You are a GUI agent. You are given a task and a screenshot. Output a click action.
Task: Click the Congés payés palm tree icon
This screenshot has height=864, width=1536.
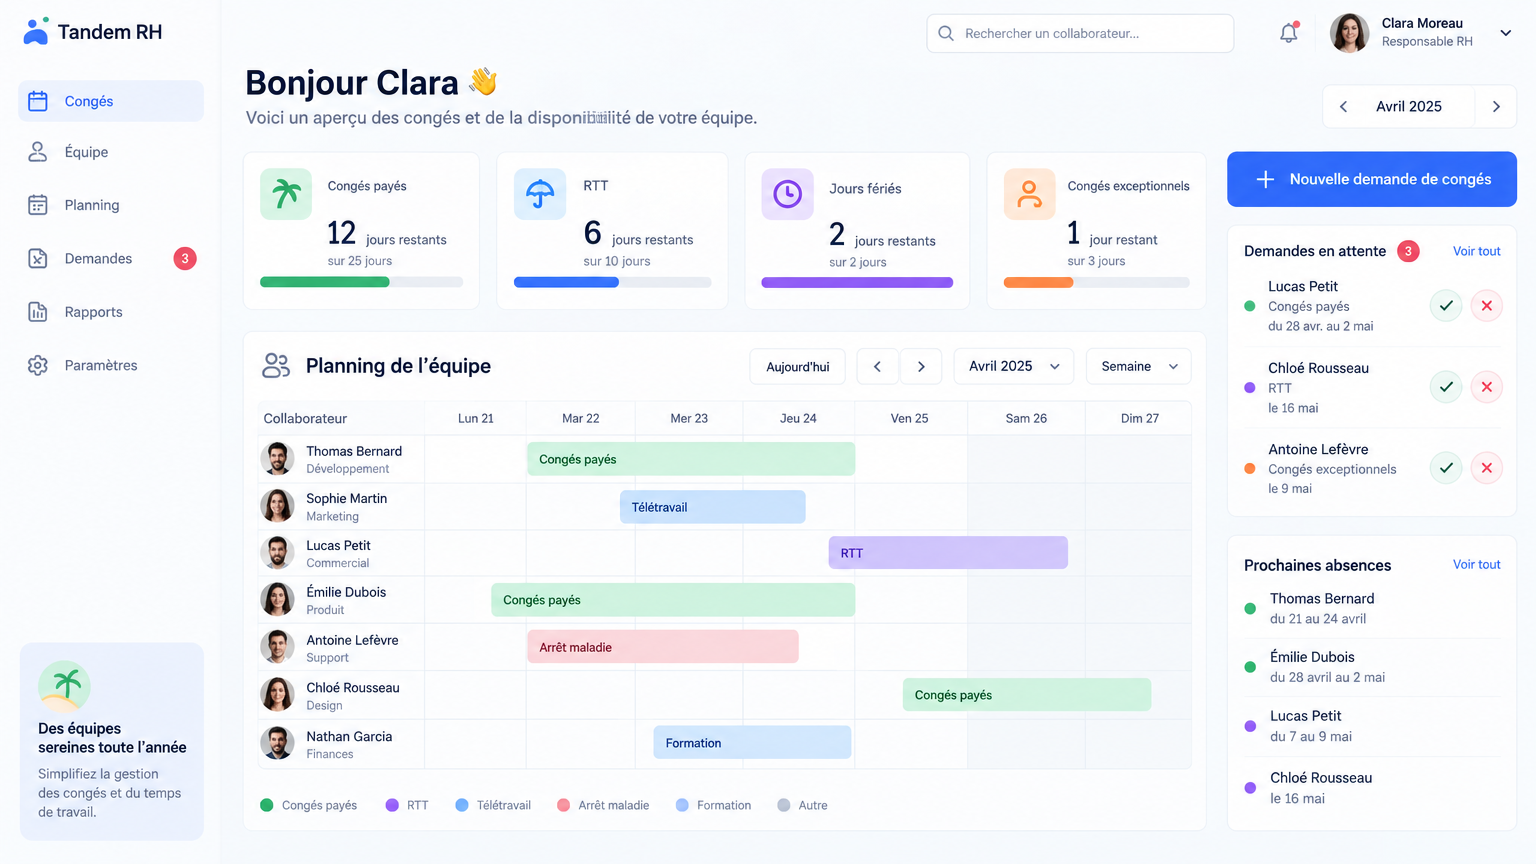(286, 194)
